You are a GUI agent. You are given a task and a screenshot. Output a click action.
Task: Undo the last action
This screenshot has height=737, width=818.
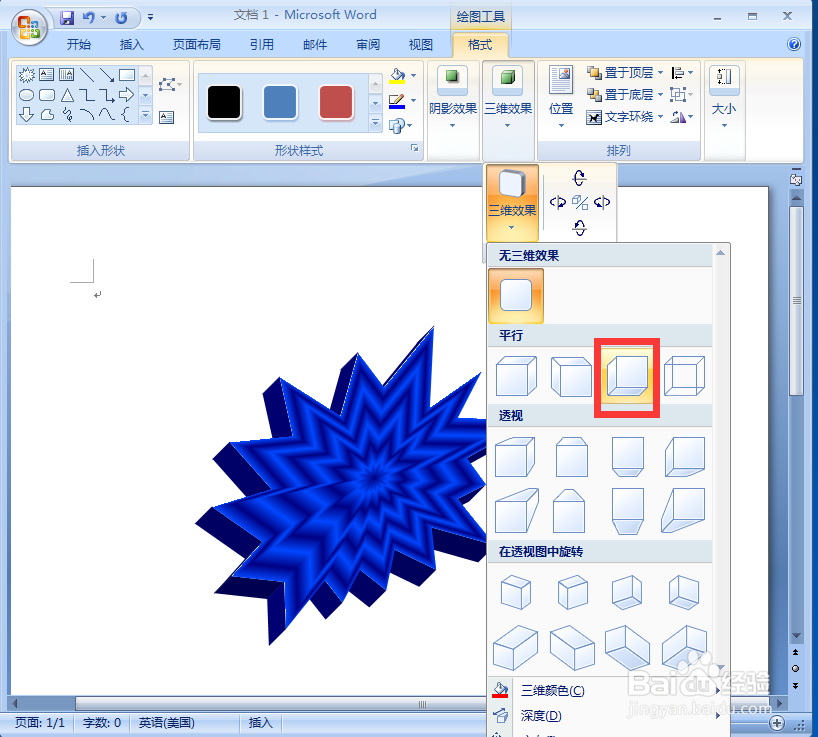(x=89, y=18)
